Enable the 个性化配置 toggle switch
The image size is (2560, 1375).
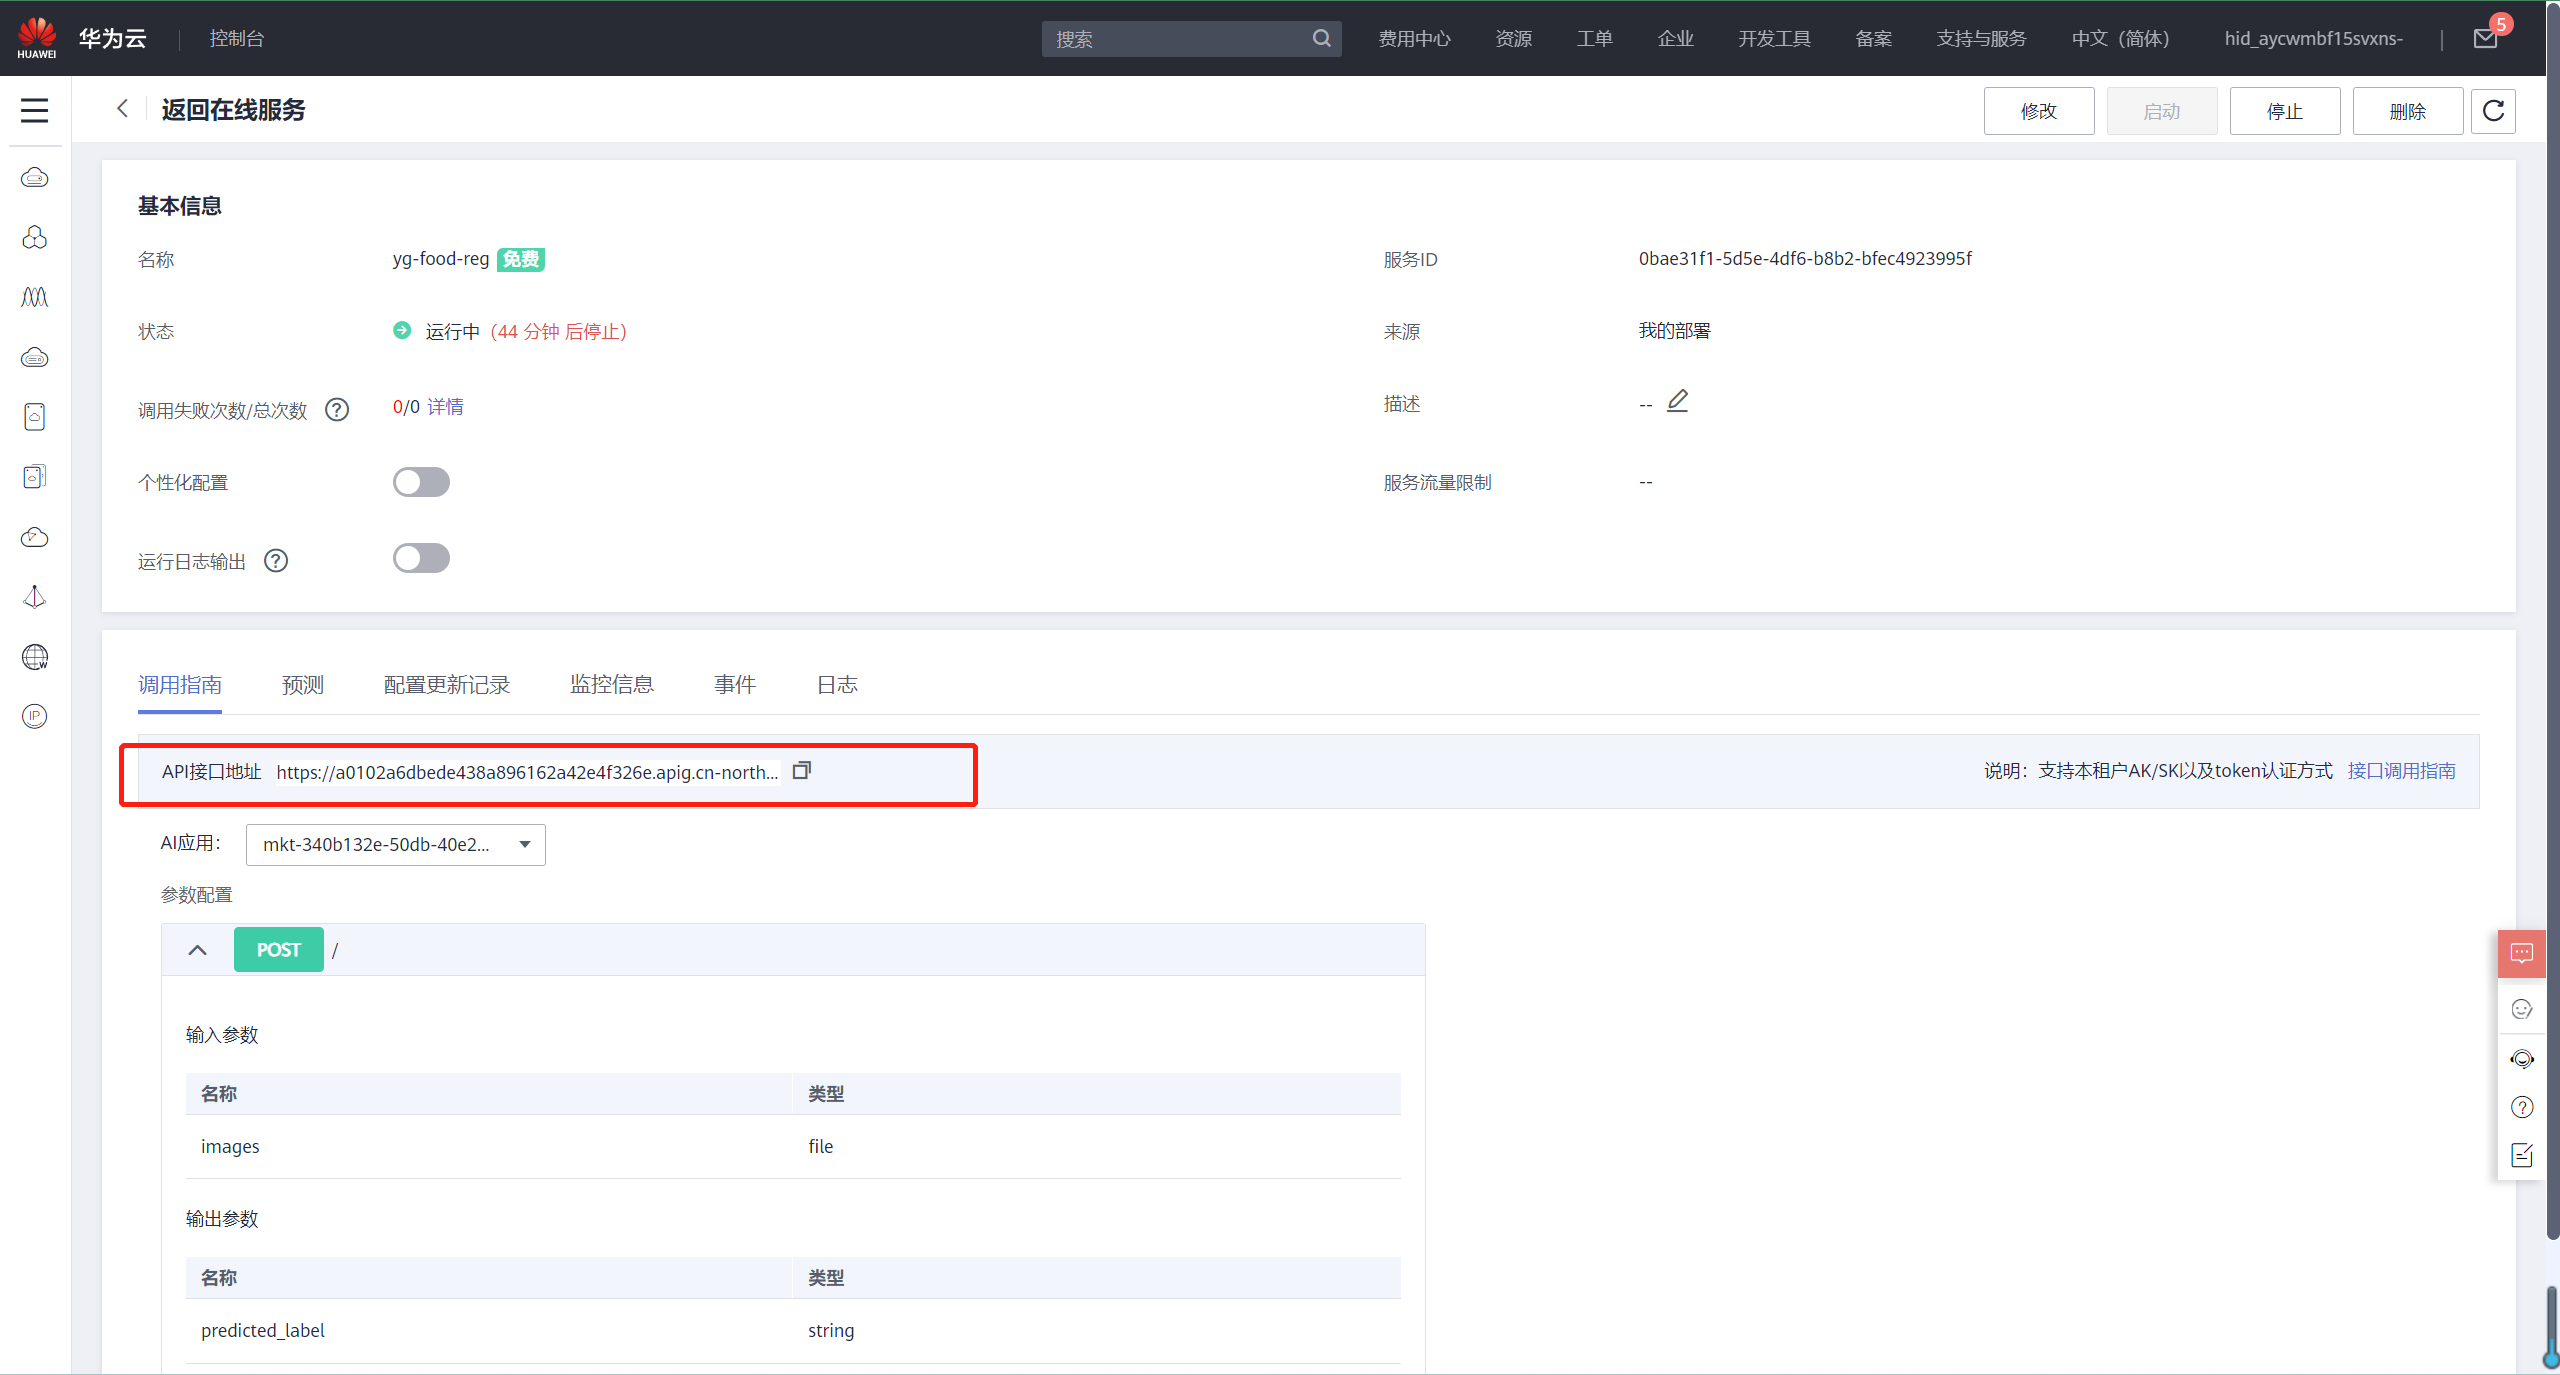[x=421, y=482]
